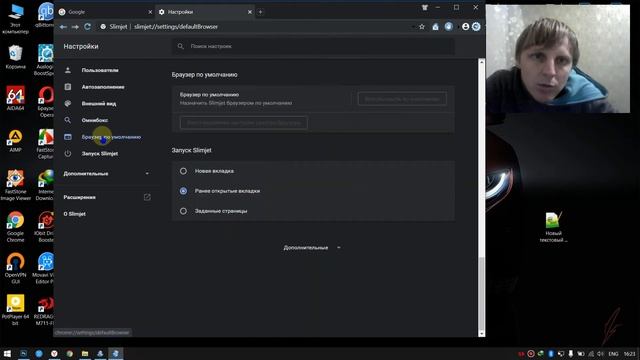Click the Slimjet menu icon at far right of toolbar
The width and height of the screenshot is (640, 360).
(x=476, y=27)
